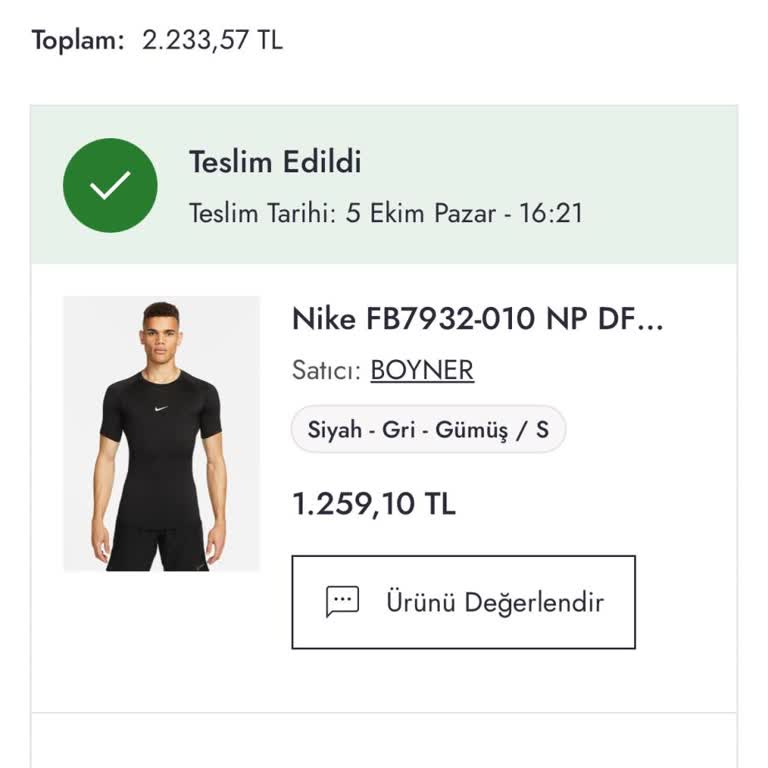Click the Toplam label
The image size is (768, 768).
[78, 41]
